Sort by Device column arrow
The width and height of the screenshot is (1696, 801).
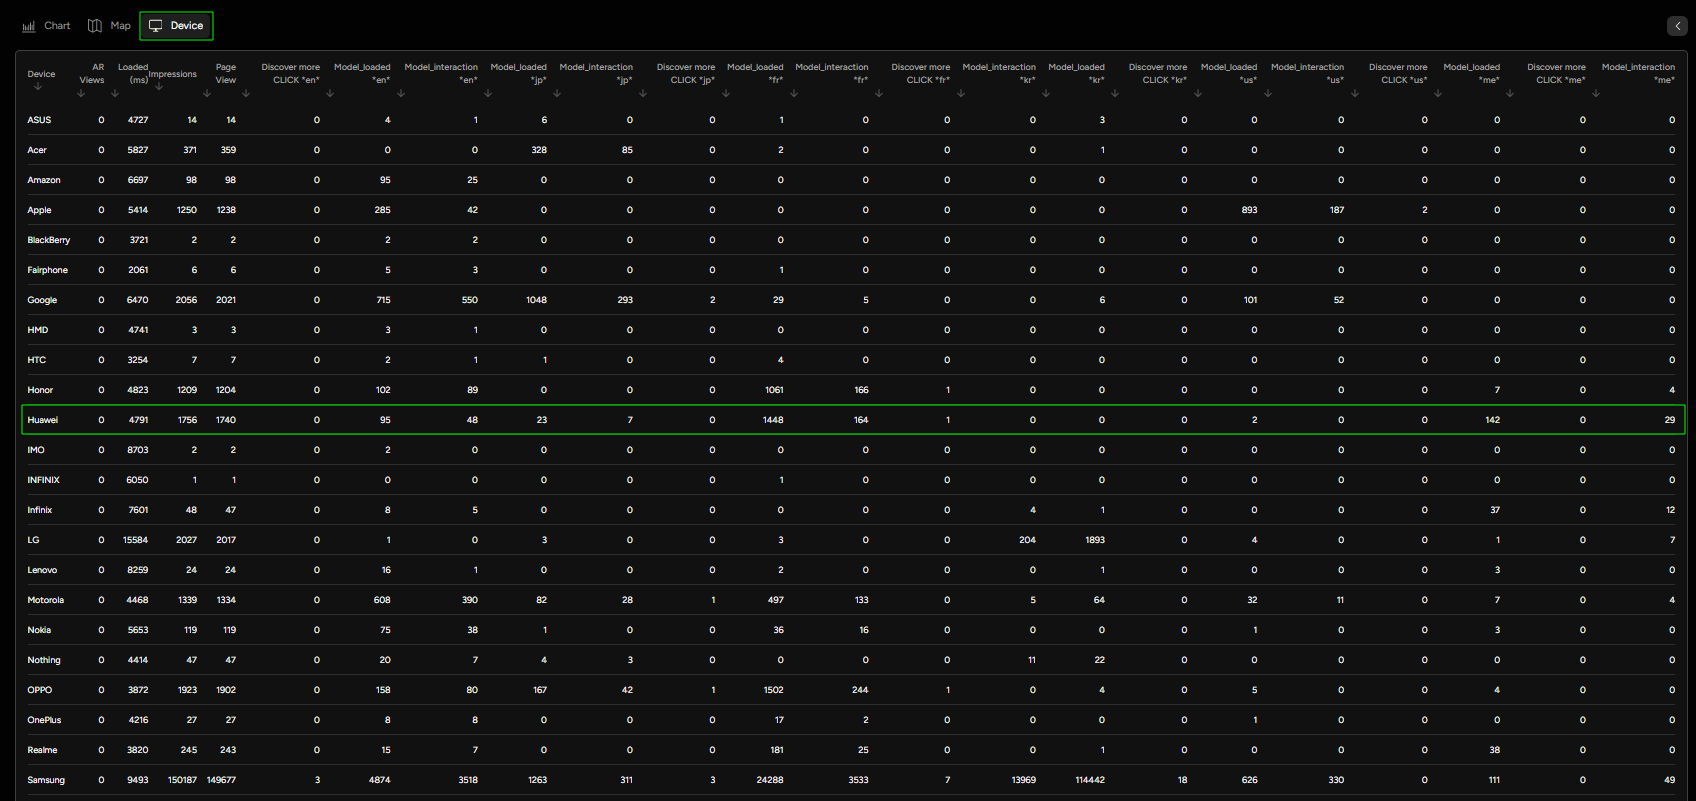[x=38, y=87]
